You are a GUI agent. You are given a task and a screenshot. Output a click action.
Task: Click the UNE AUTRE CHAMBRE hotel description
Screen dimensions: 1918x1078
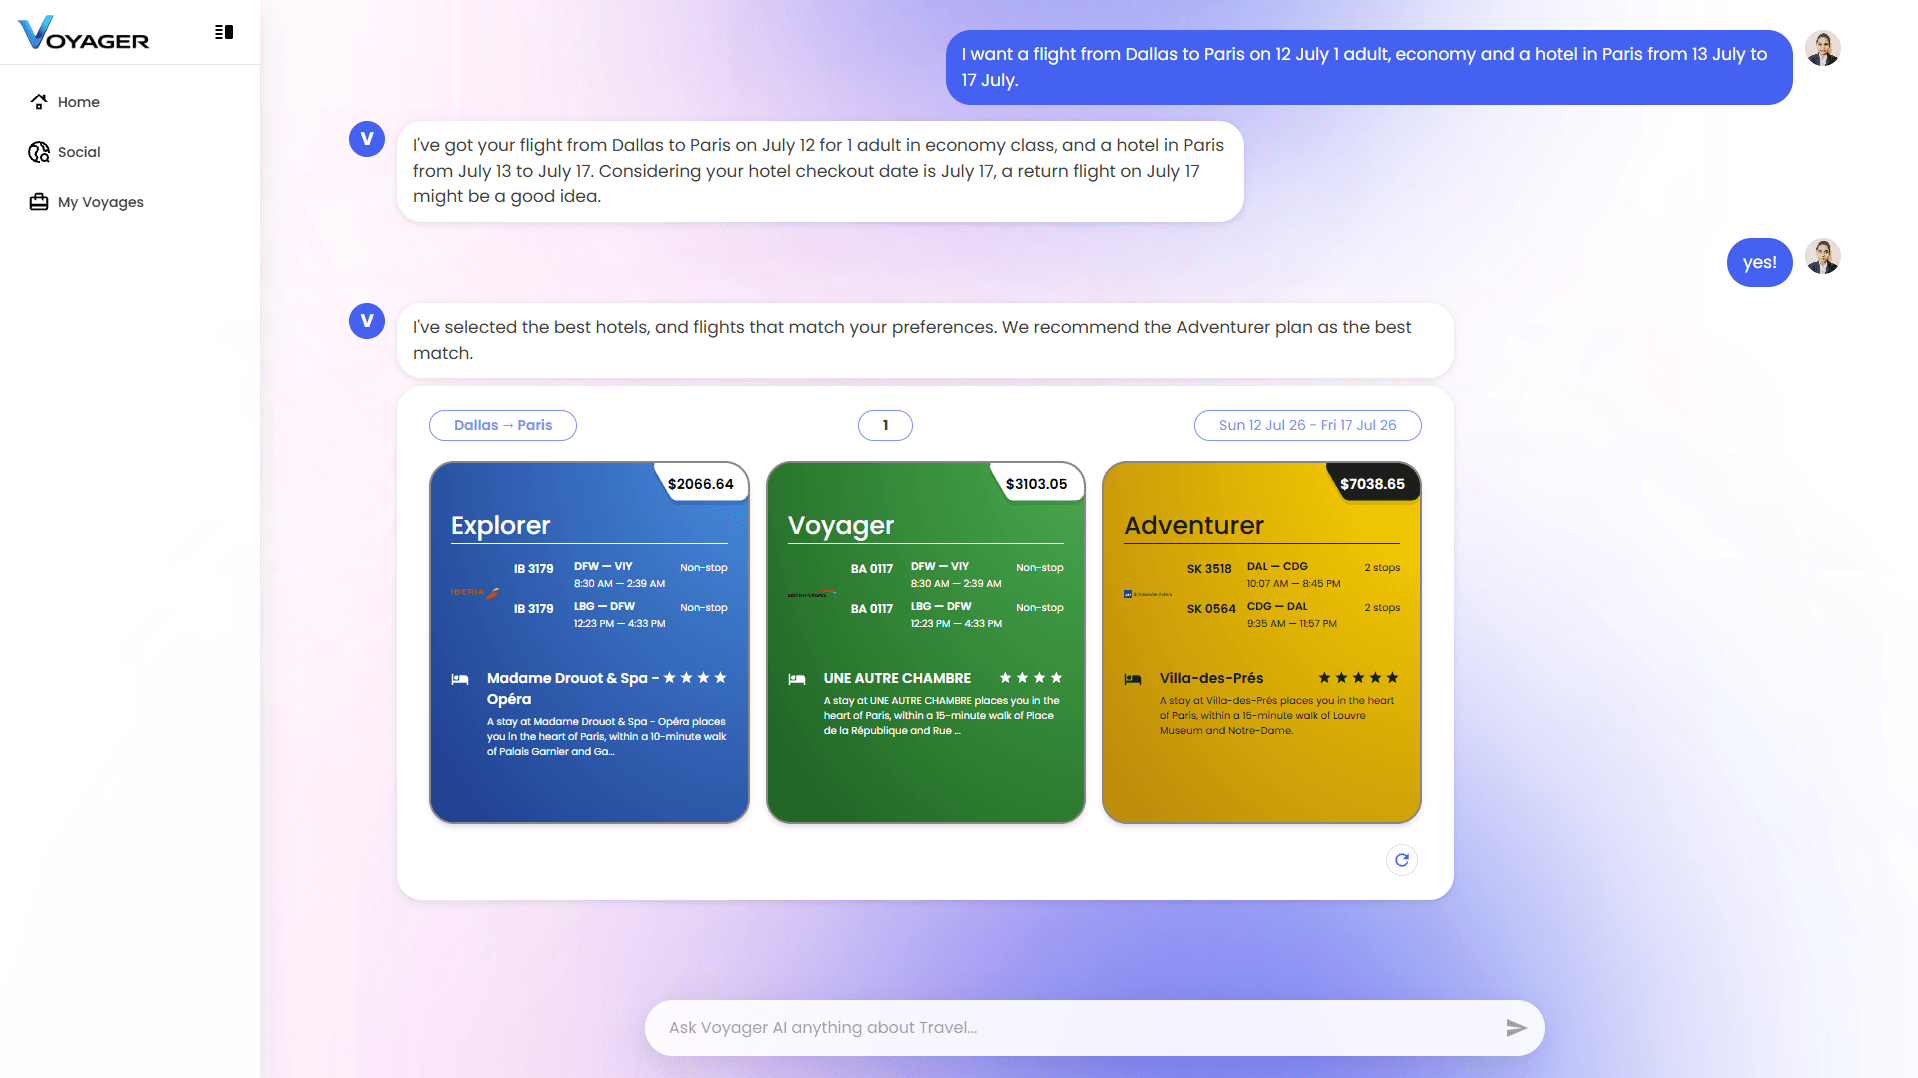941,716
